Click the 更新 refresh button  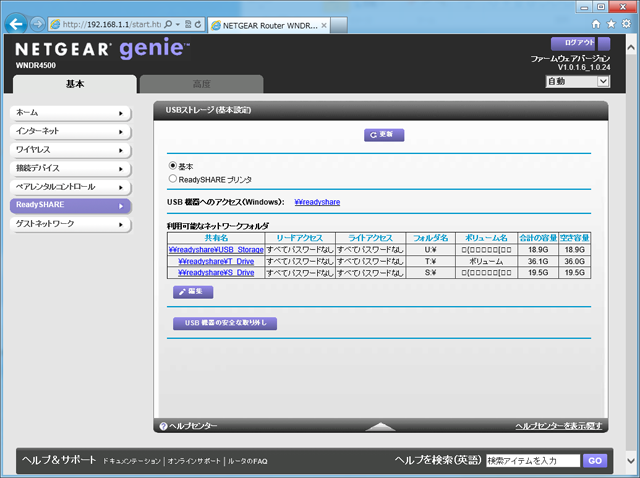click(x=384, y=134)
